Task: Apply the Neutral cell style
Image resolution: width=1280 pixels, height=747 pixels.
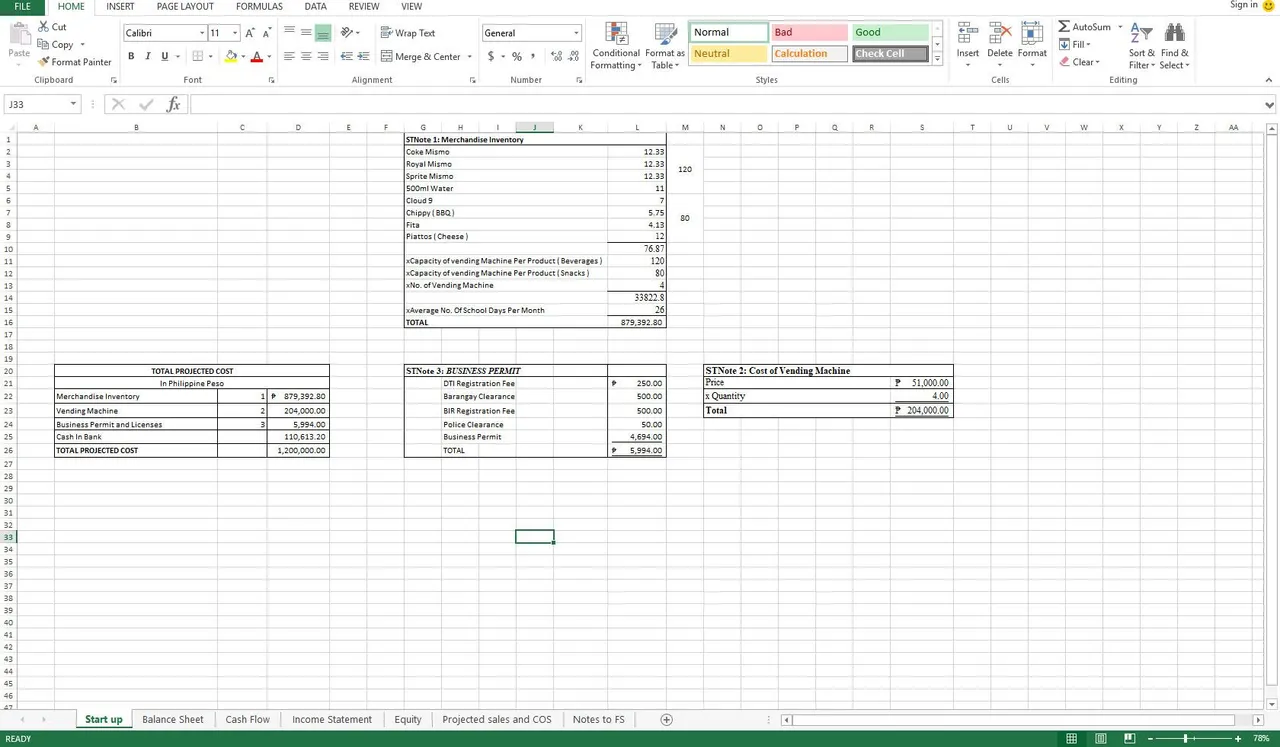Action: [x=728, y=54]
